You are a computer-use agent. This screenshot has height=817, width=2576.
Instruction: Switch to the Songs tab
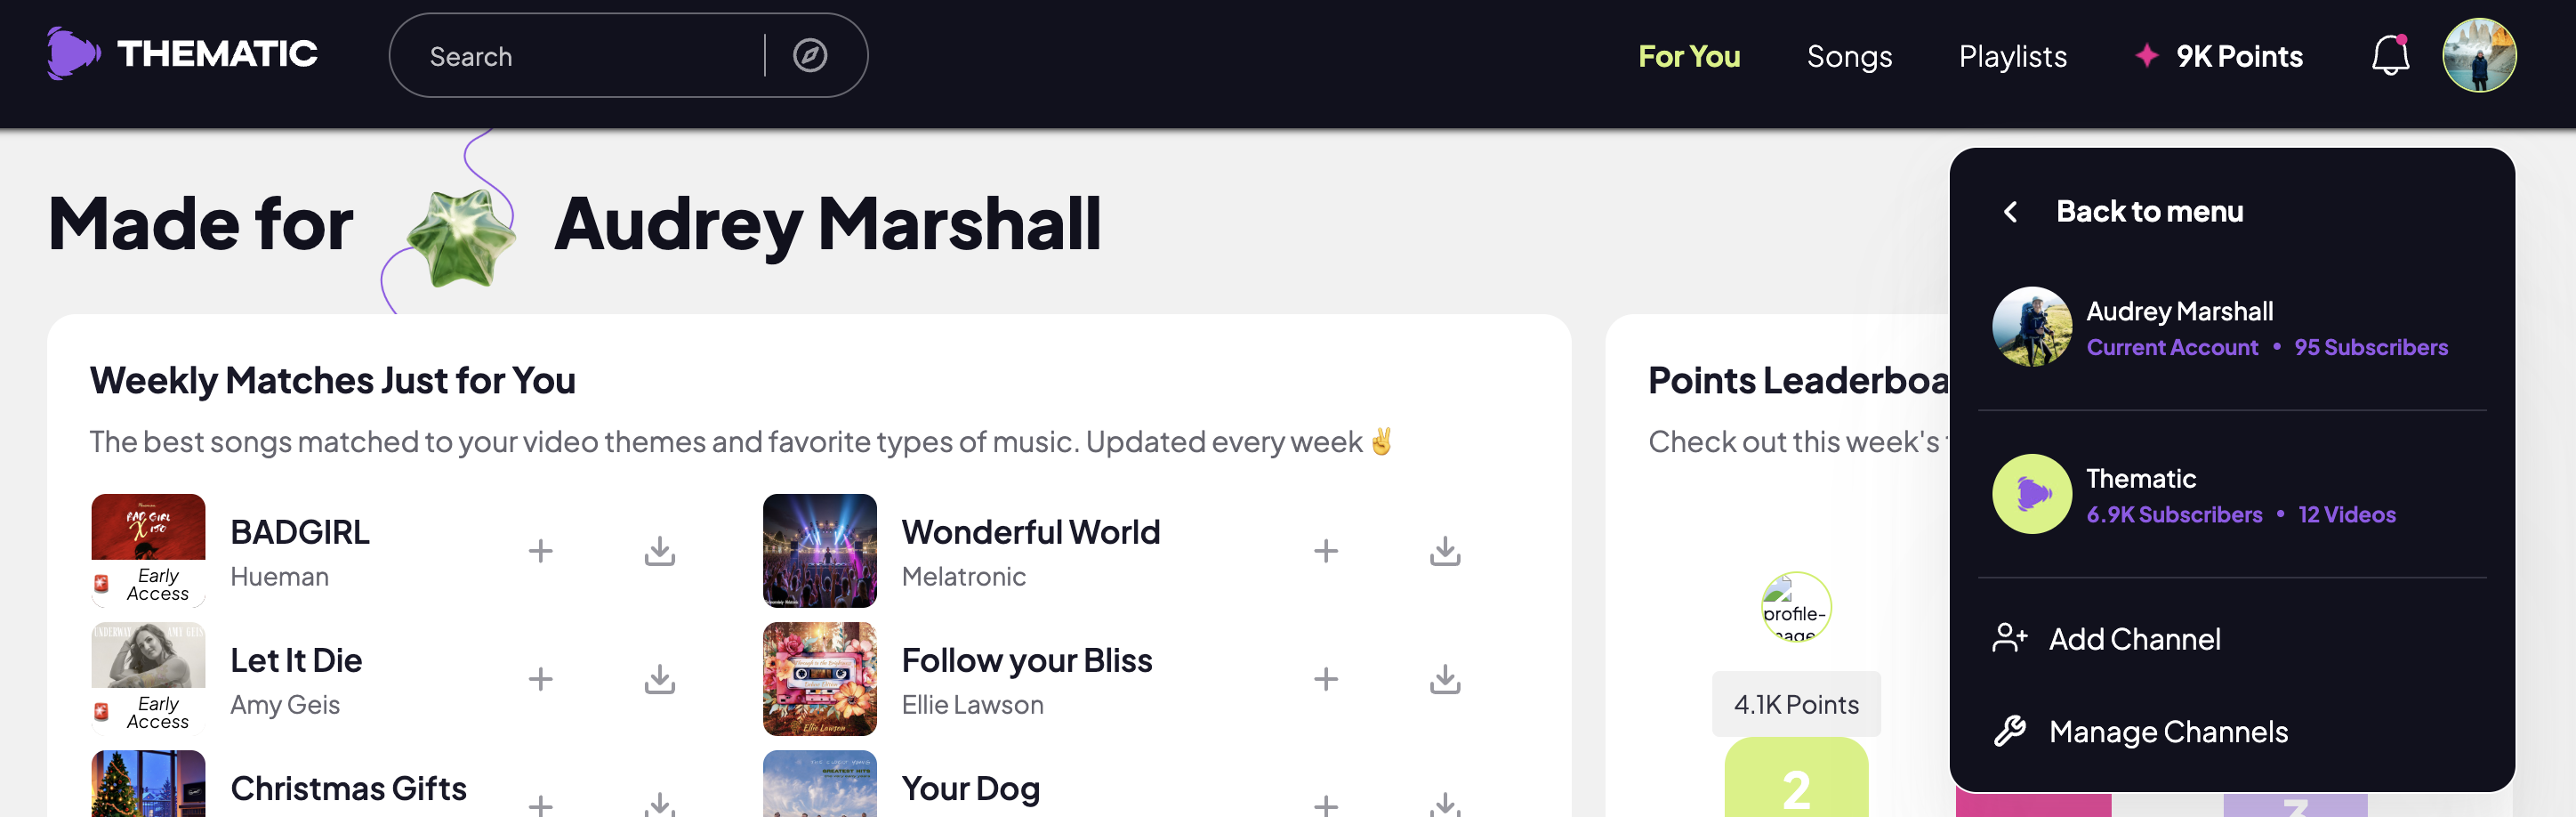tap(1848, 57)
